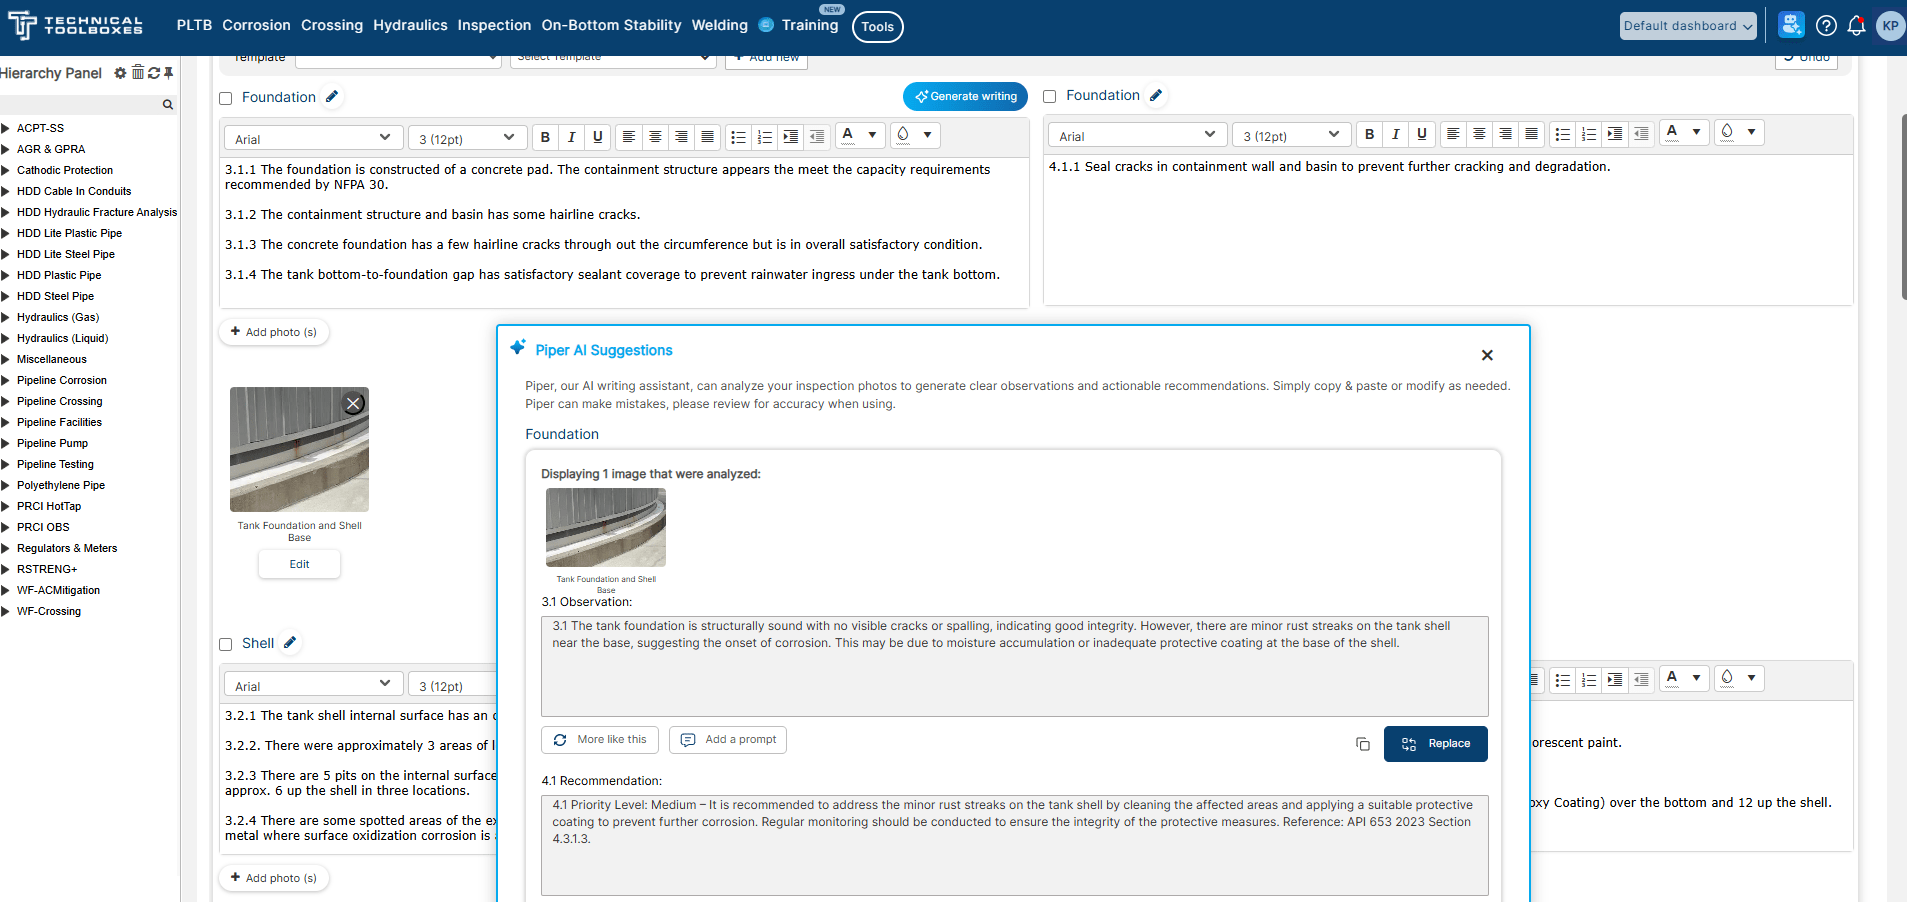The height and width of the screenshot is (902, 1907).
Task: Check the left Foundation checkbox
Action: 226,98
